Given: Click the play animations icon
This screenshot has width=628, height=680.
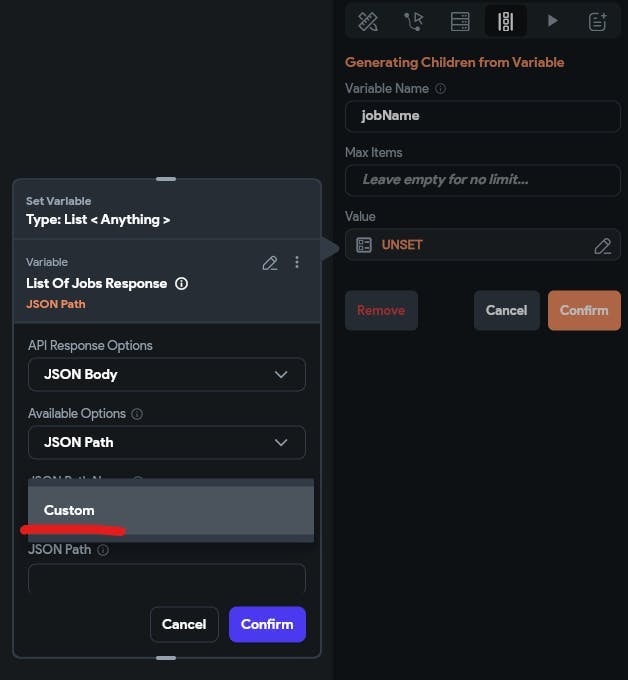Looking at the screenshot, I should [x=552, y=21].
